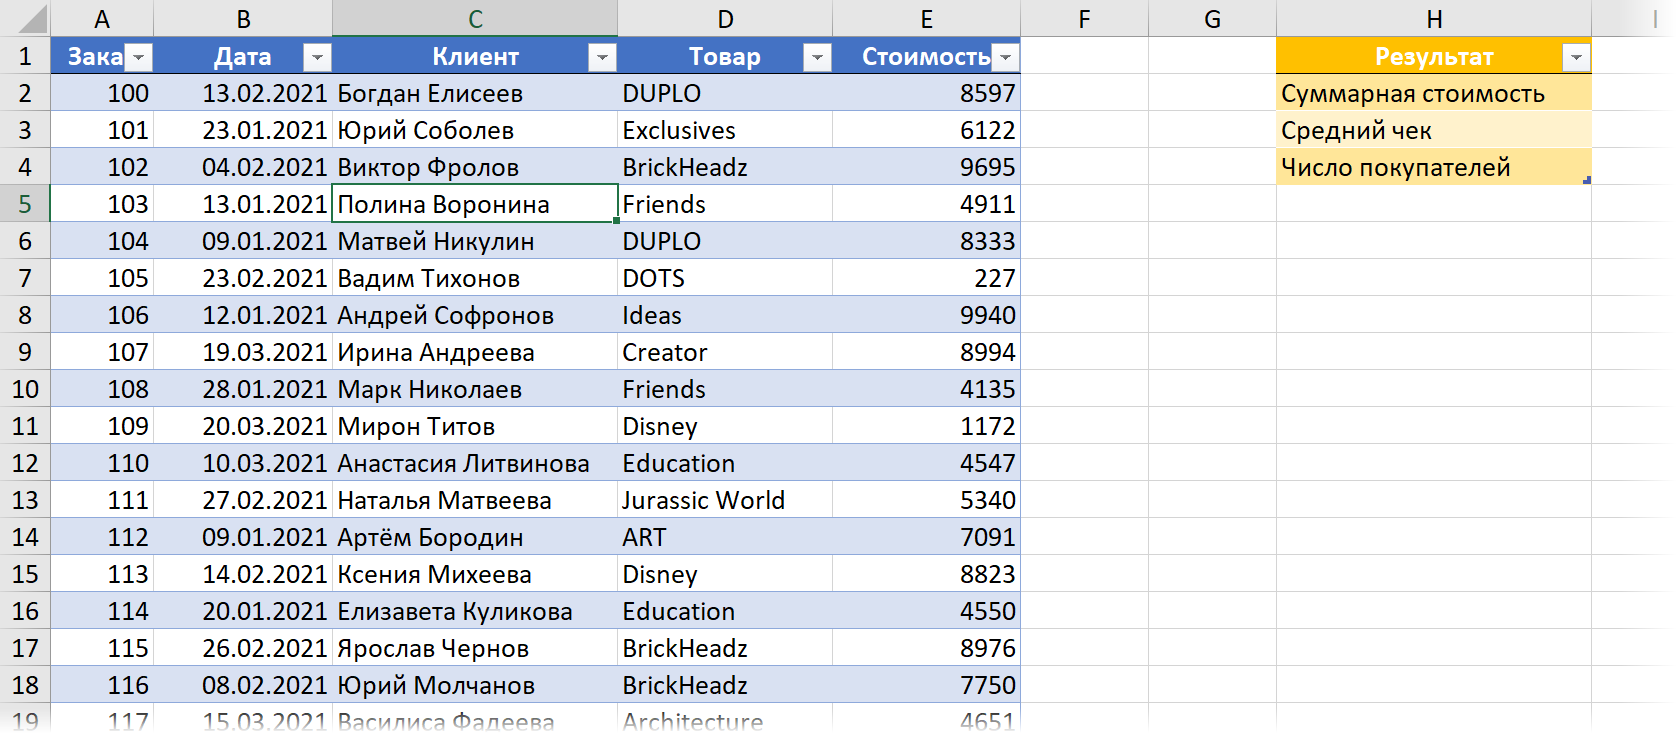Select product cell Jurassic World
Image resolution: width=1676 pixels, height=733 pixels.
point(725,500)
